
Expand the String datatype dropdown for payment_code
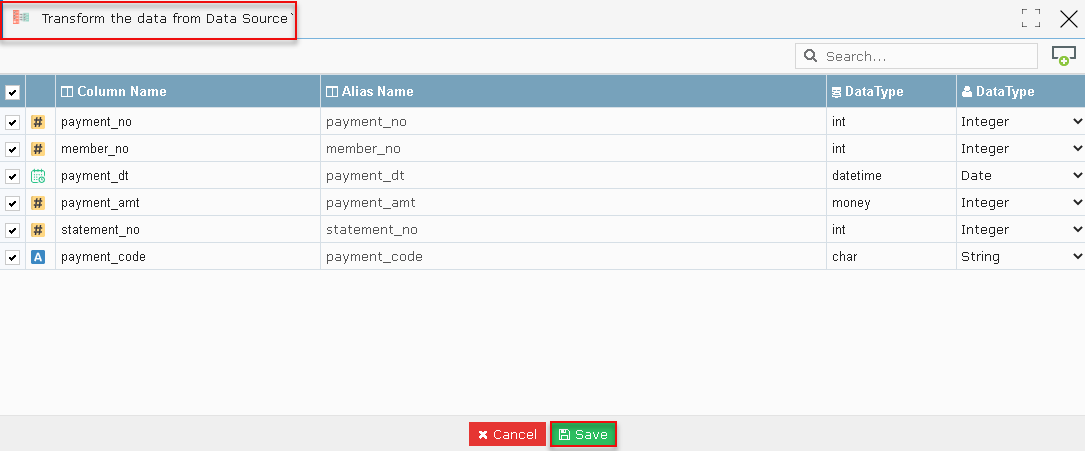(1021, 257)
